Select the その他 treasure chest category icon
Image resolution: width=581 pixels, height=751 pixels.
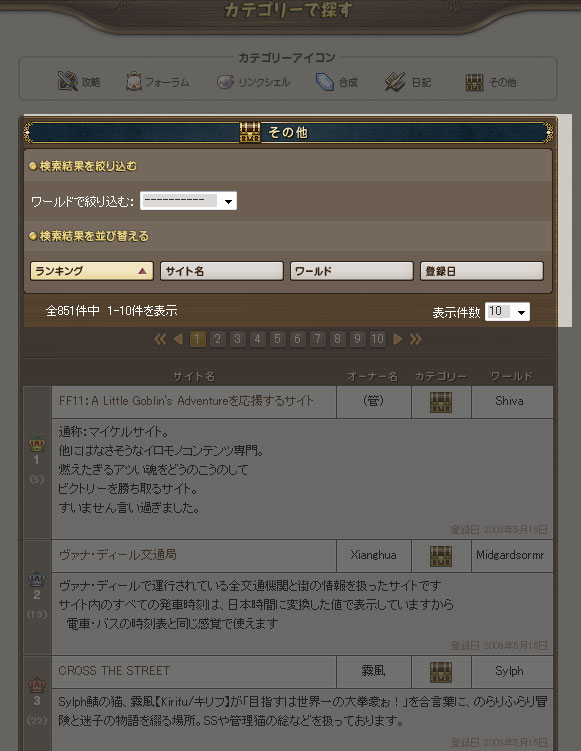click(474, 82)
